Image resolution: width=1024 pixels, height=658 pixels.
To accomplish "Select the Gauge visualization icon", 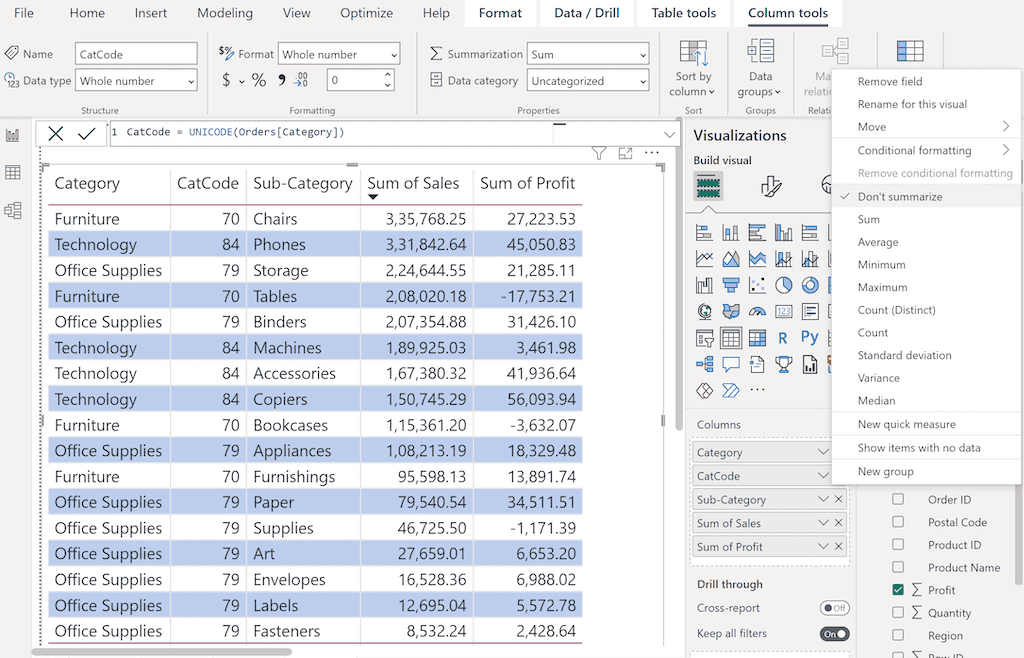I will tap(757, 311).
